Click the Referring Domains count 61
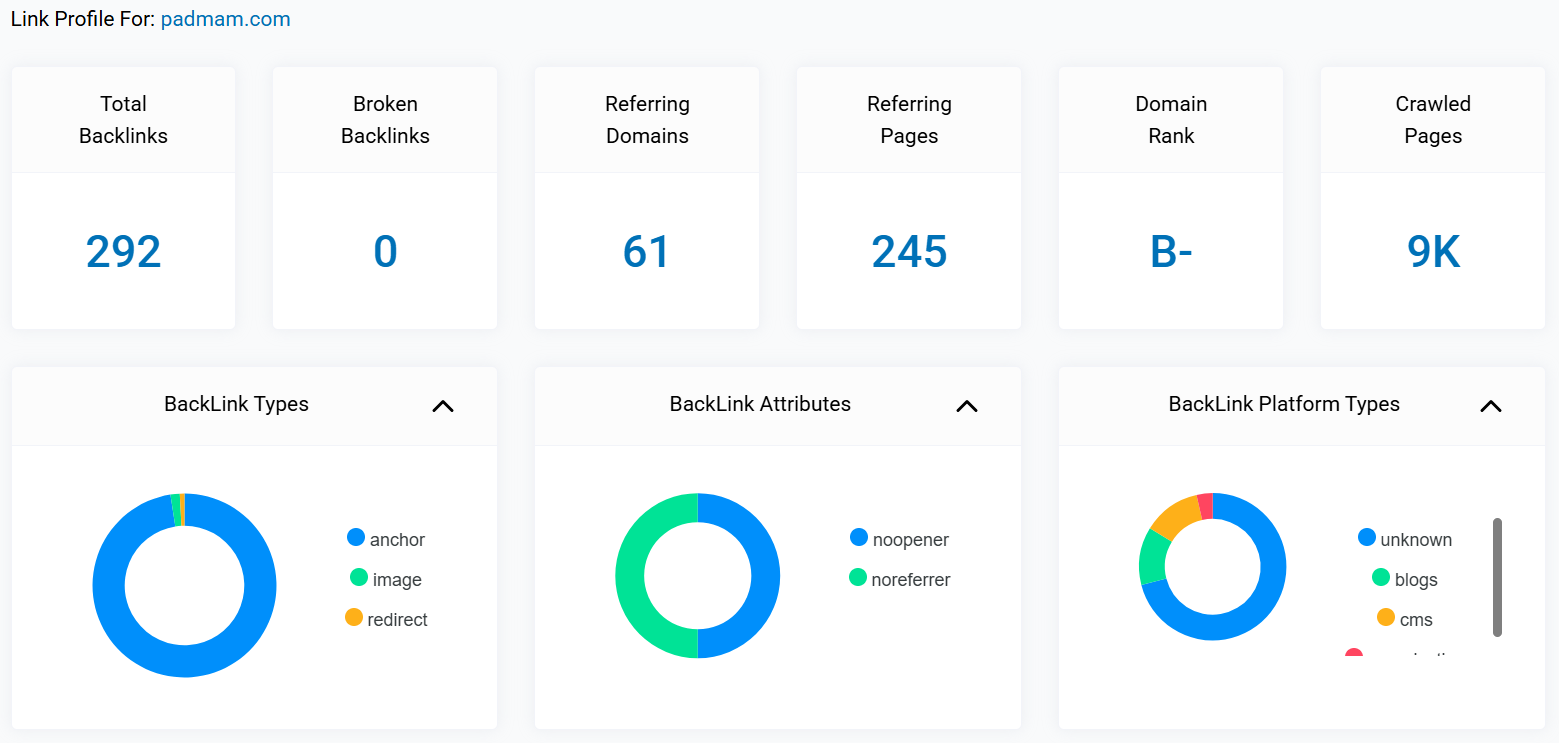Viewport: 1559px width, 743px height. click(x=647, y=251)
